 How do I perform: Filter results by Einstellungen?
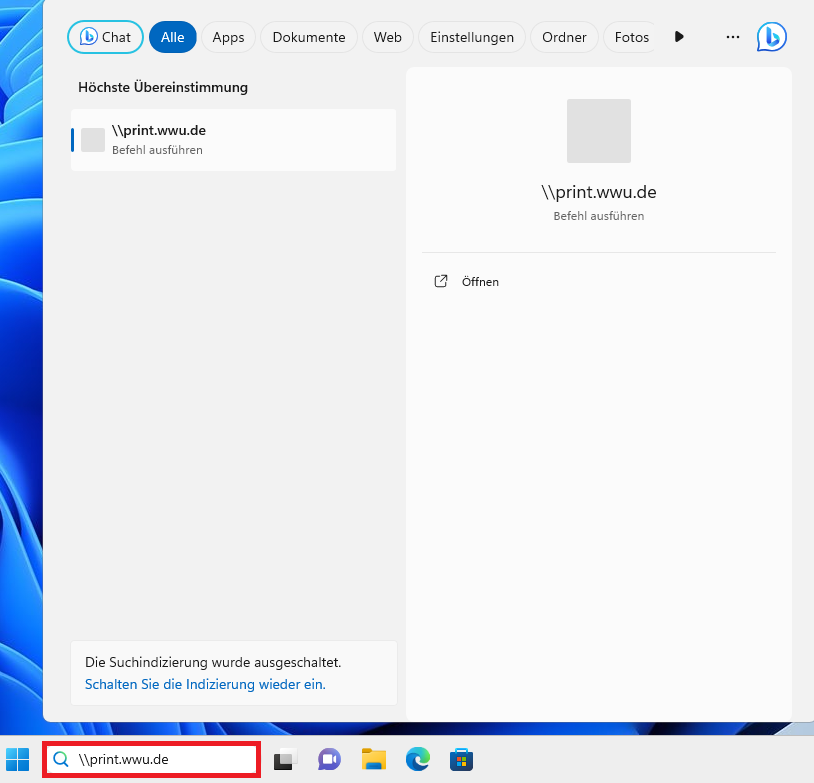[x=472, y=37]
